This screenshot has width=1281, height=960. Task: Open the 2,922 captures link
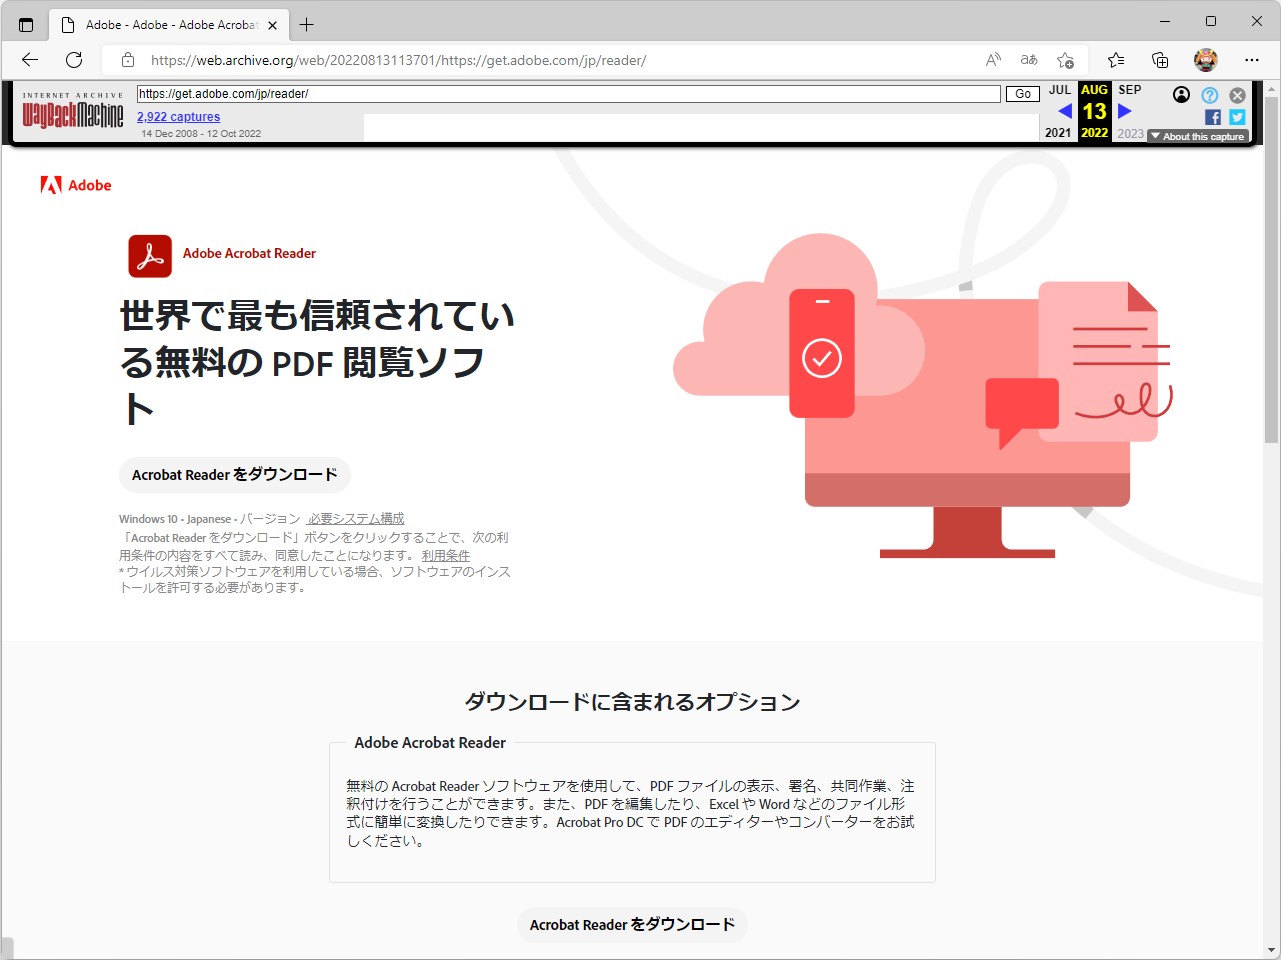[x=178, y=116]
